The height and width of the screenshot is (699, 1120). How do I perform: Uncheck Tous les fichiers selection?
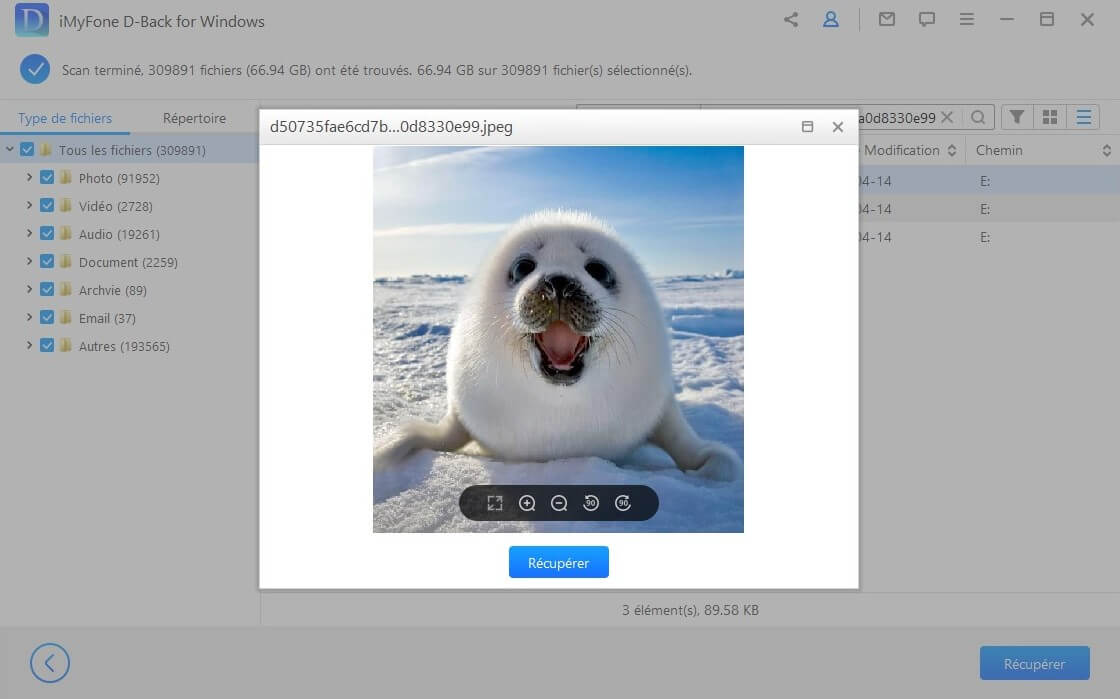pyautogui.click(x=24, y=149)
